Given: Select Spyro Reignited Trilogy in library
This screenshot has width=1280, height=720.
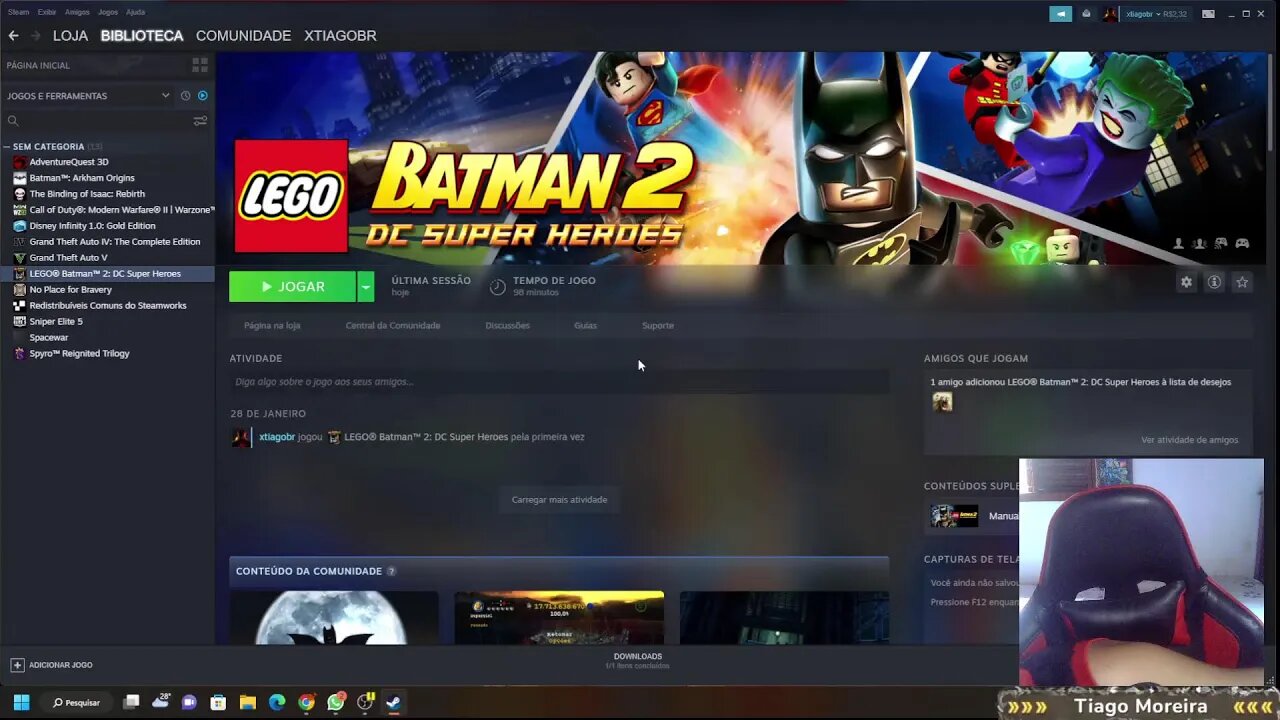Looking at the screenshot, I should 79,353.
